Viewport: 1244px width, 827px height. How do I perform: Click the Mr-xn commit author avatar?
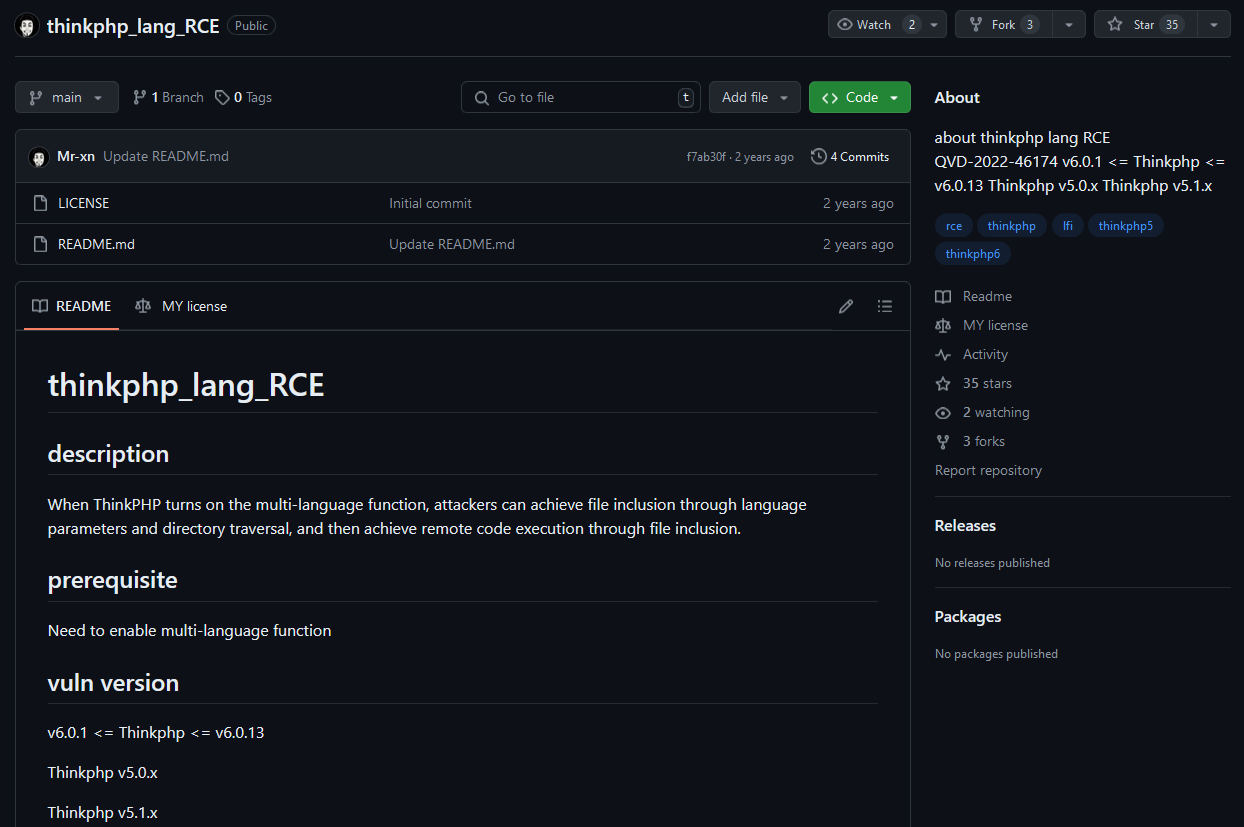pyautogui.click(x=39, y=157)
